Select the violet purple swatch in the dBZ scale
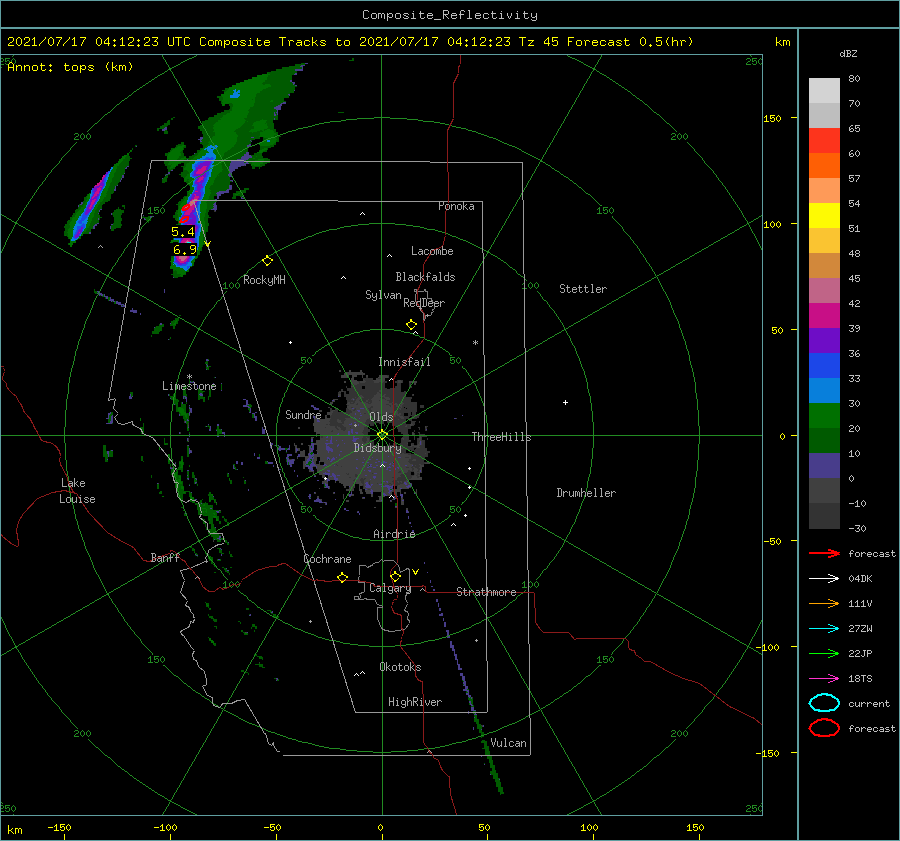This screenshot has width=900, height=841. pos(824,341)
